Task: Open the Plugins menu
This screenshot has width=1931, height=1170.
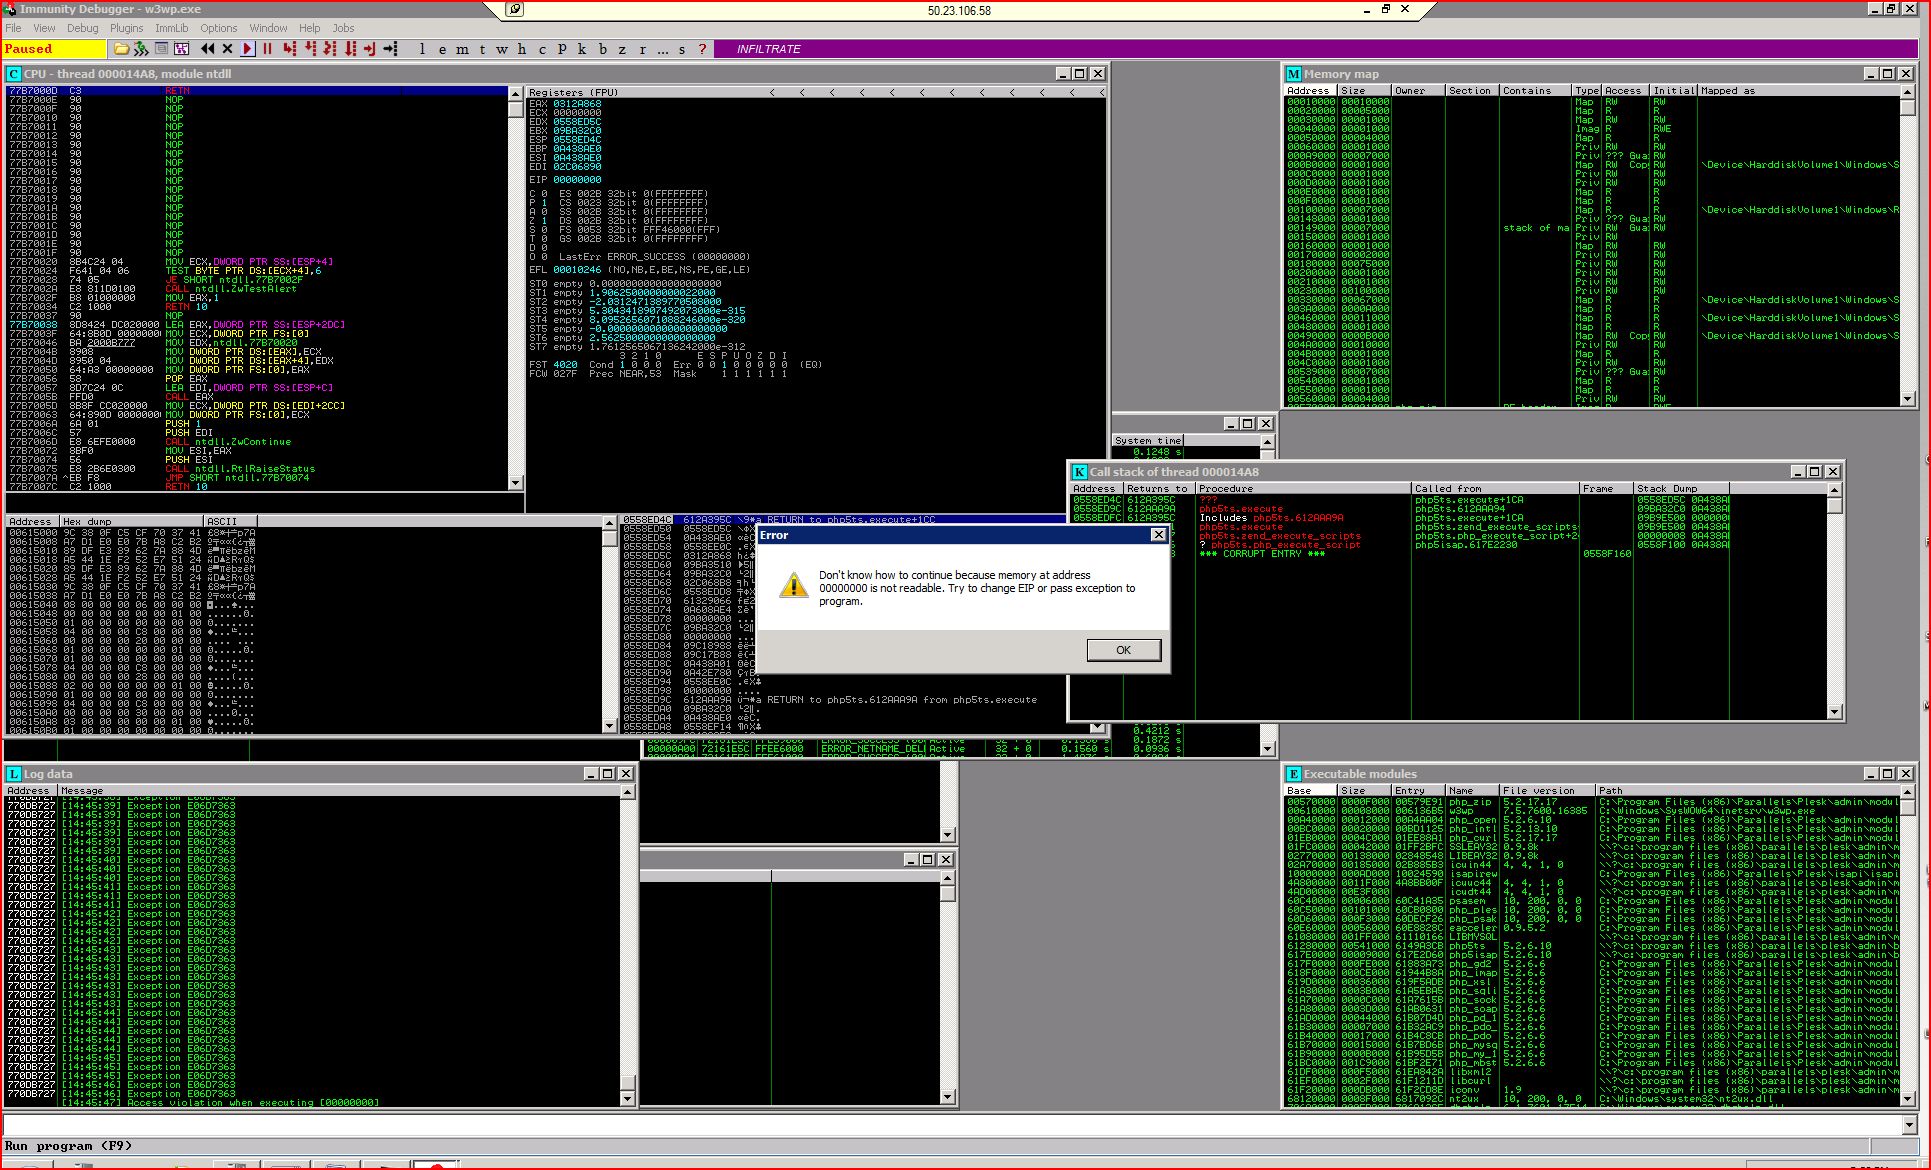Action: click(126, 28)
